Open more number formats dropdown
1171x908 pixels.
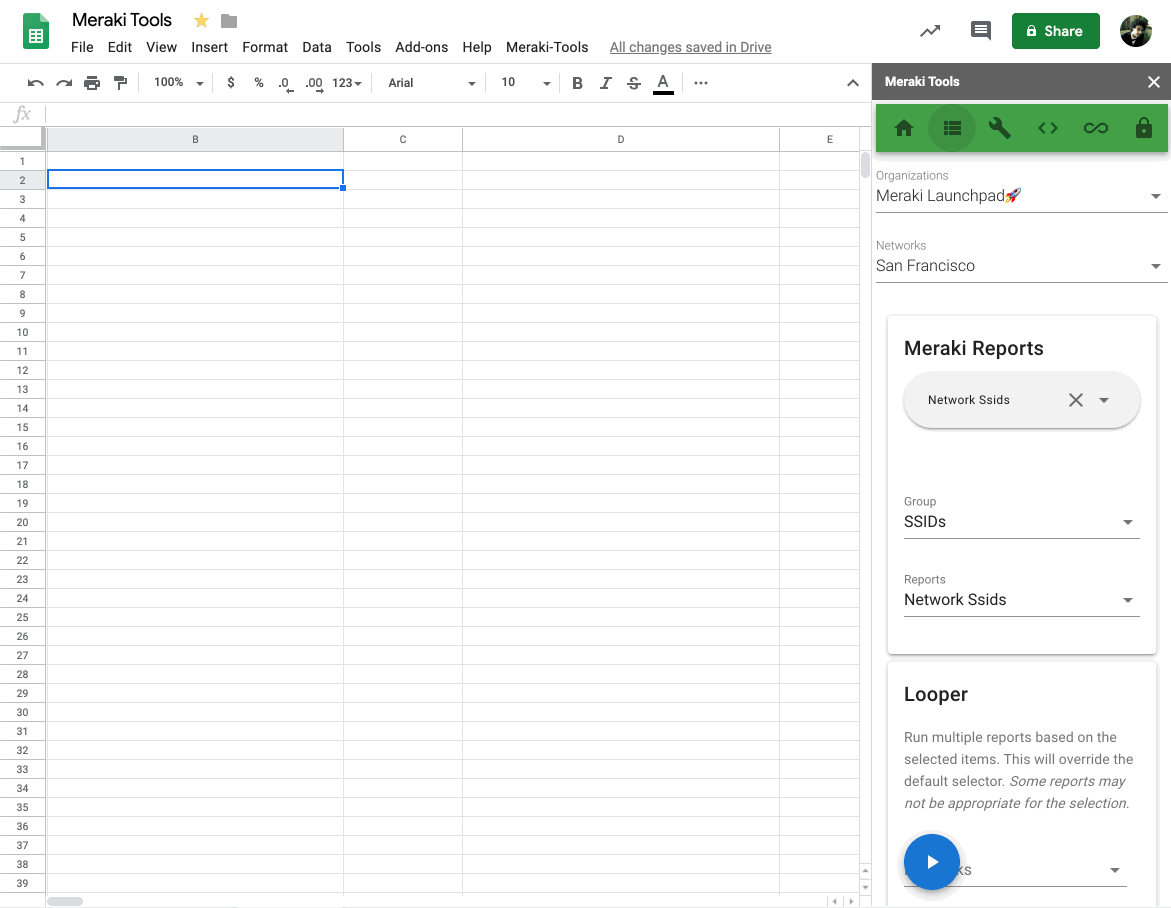point(347,83)
